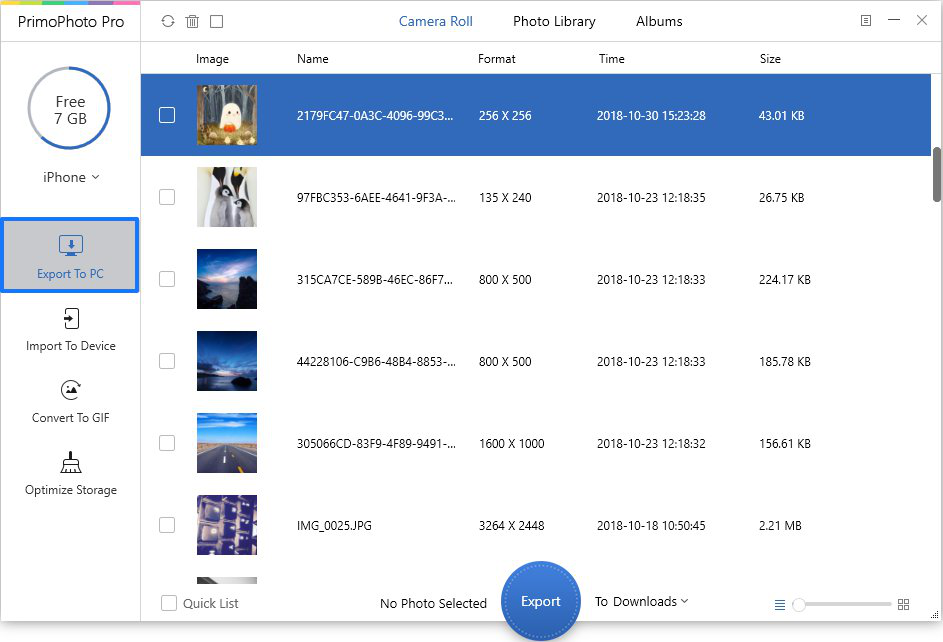Image resolution: width=943 pixels, height=642 pixels.
Task: Click the refresh icon in top toolbar
Action: [167, 21]
